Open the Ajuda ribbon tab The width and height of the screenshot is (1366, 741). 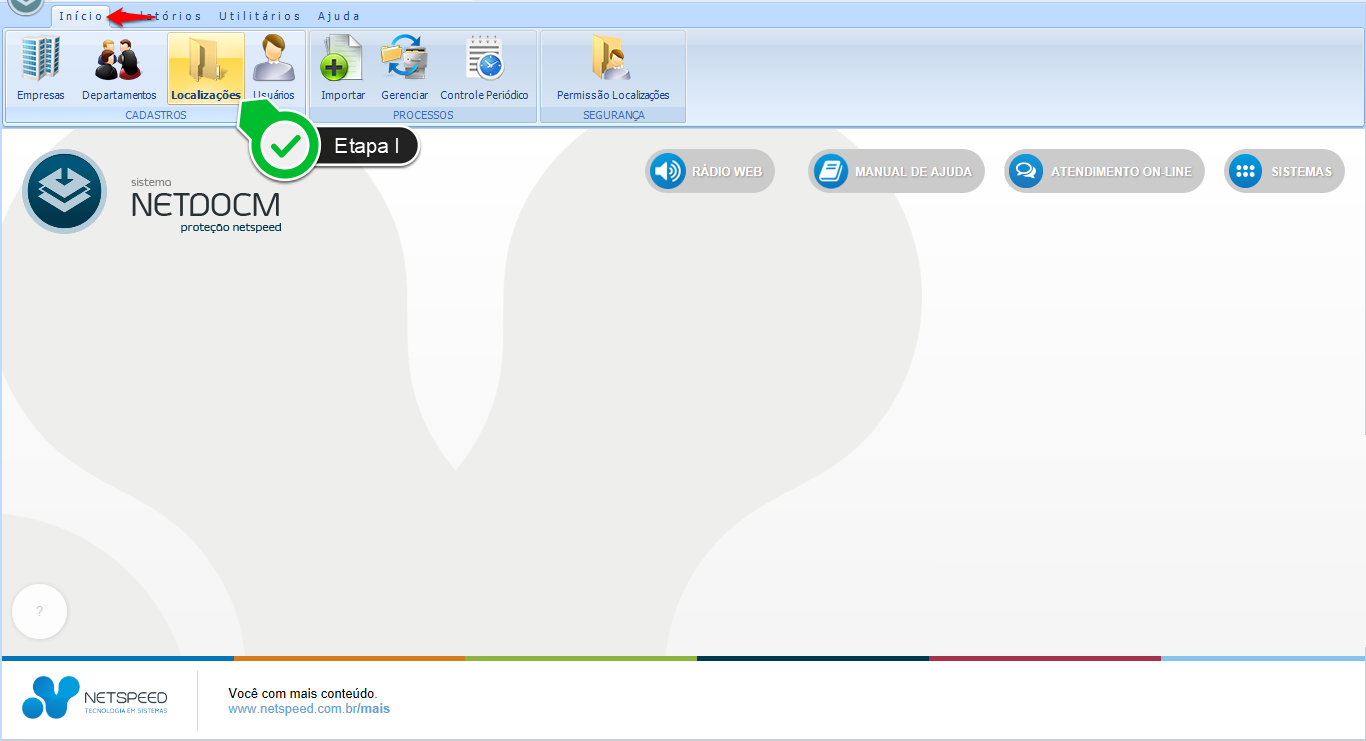[339, 16]
